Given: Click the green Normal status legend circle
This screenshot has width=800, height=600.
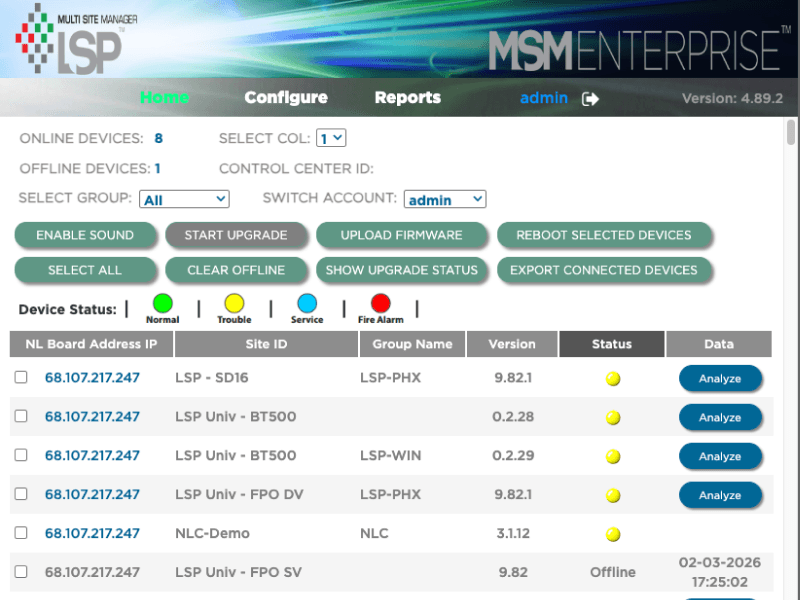Looking at the screenshot, I should (x=163, y=303).
